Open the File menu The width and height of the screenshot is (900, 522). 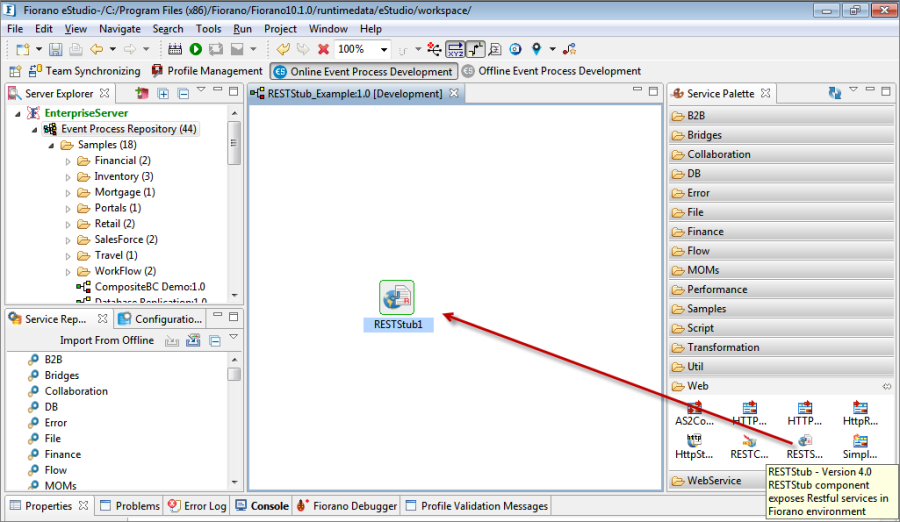[x=15, y=29]
